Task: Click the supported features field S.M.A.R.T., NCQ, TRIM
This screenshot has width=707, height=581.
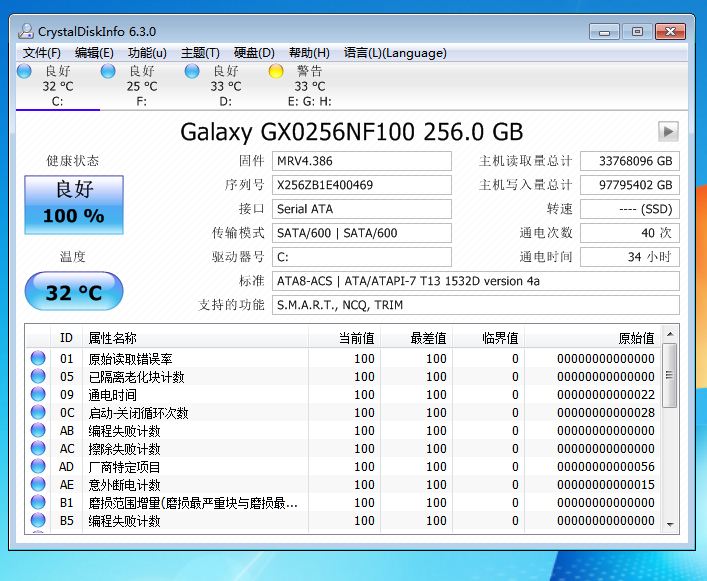Action: (476, 305)
